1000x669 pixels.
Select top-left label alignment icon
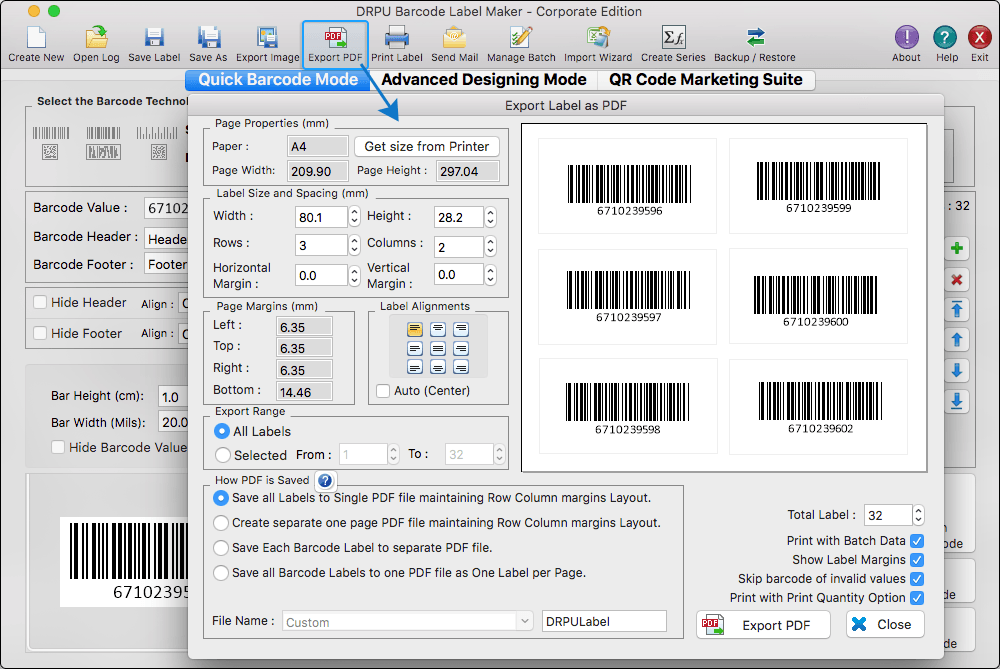pos(415,330)
